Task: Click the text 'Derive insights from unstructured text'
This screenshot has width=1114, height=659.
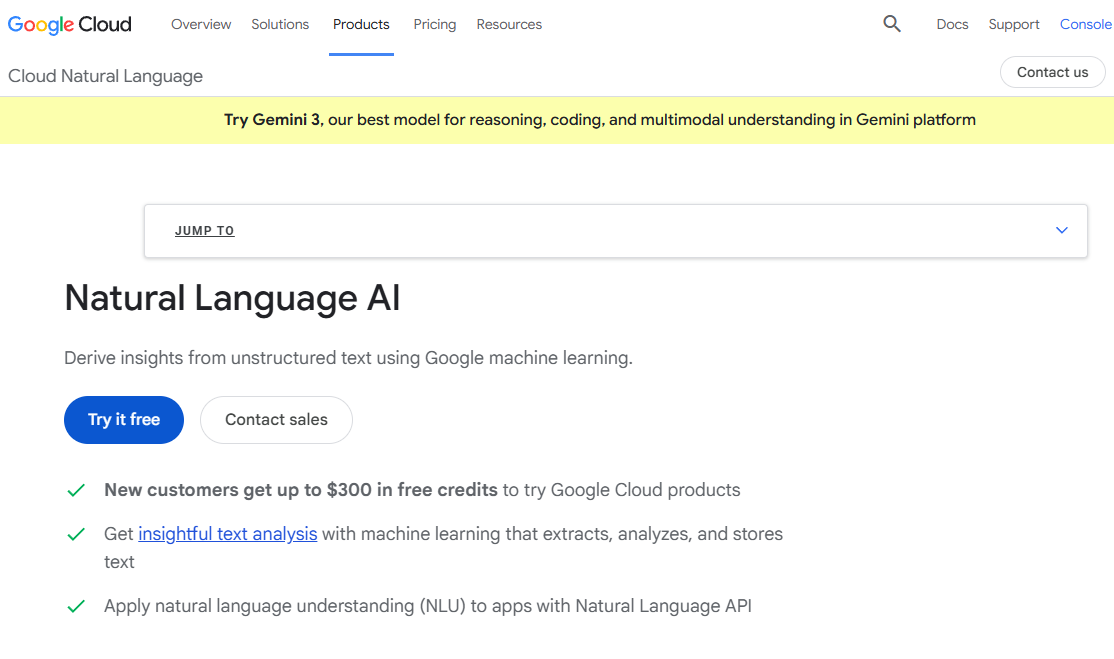Action: click(x=217, y=358)
